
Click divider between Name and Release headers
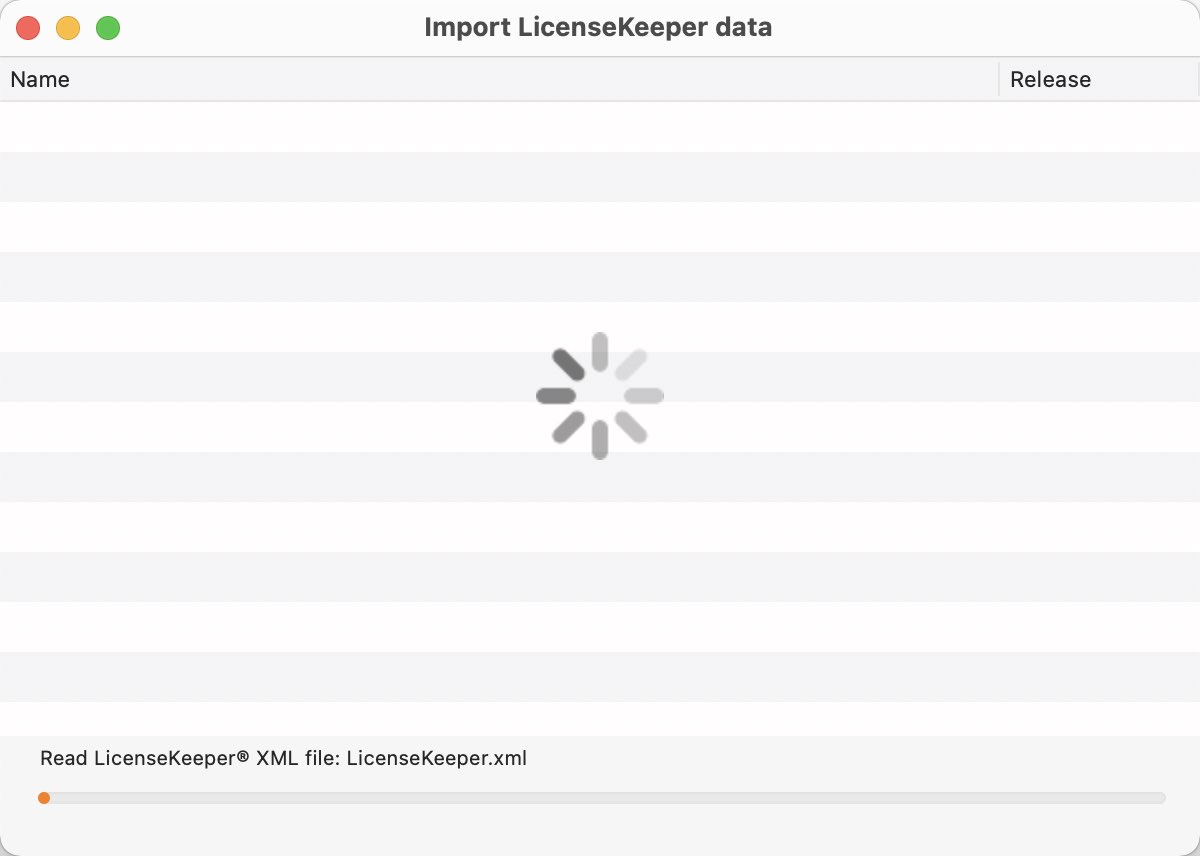[999, 80]
